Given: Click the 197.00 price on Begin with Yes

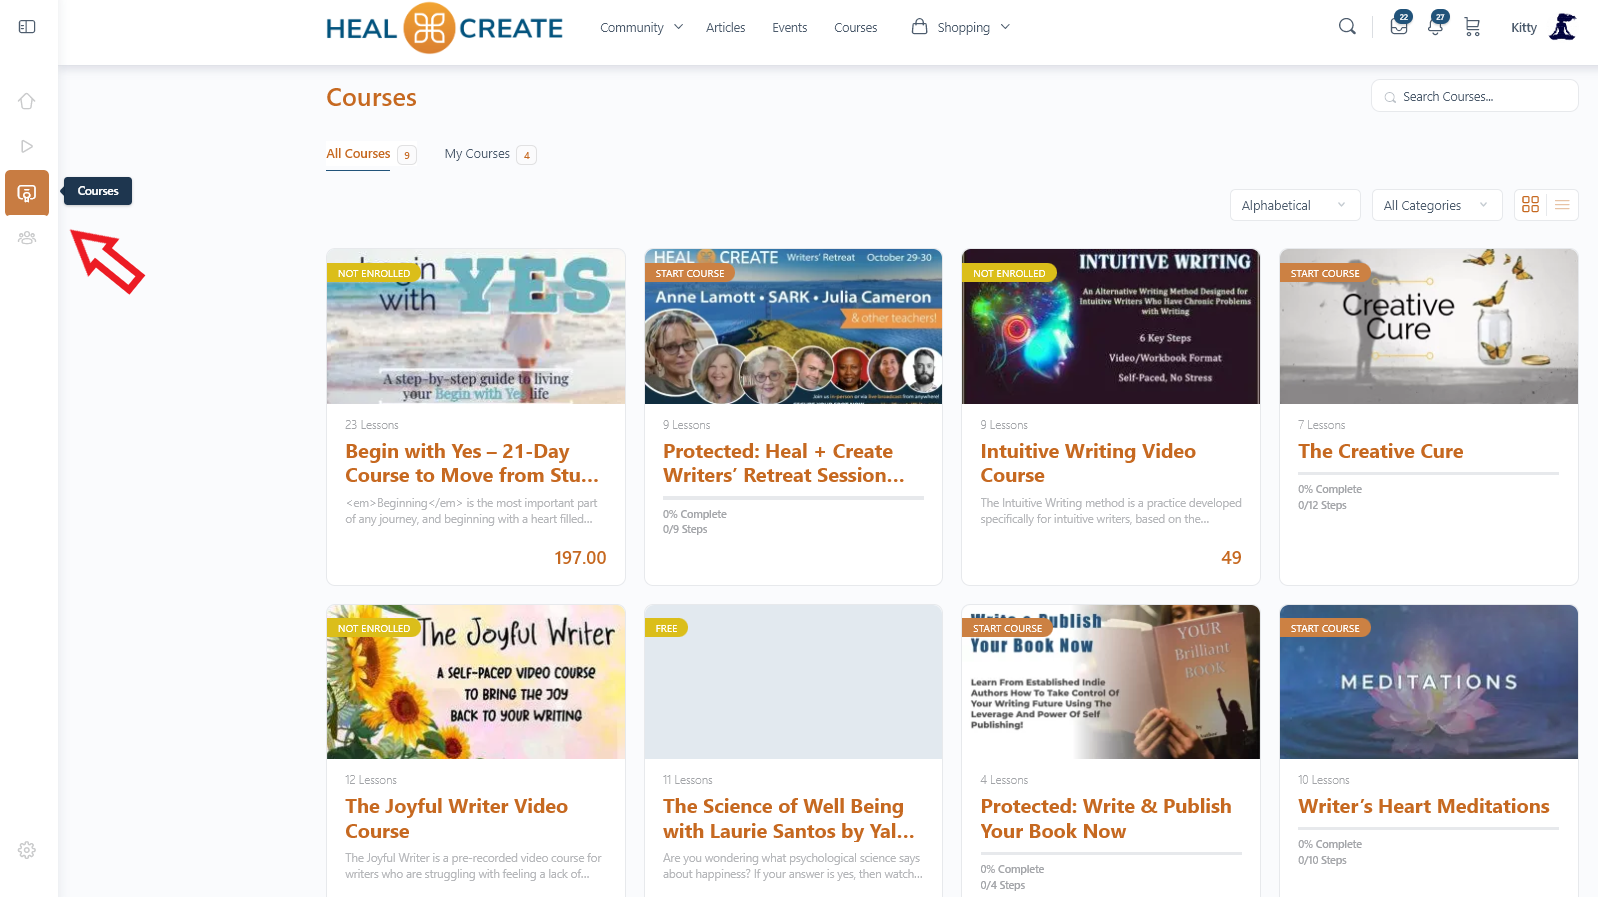Looking at the screenshot, I should tap(580, 558).
